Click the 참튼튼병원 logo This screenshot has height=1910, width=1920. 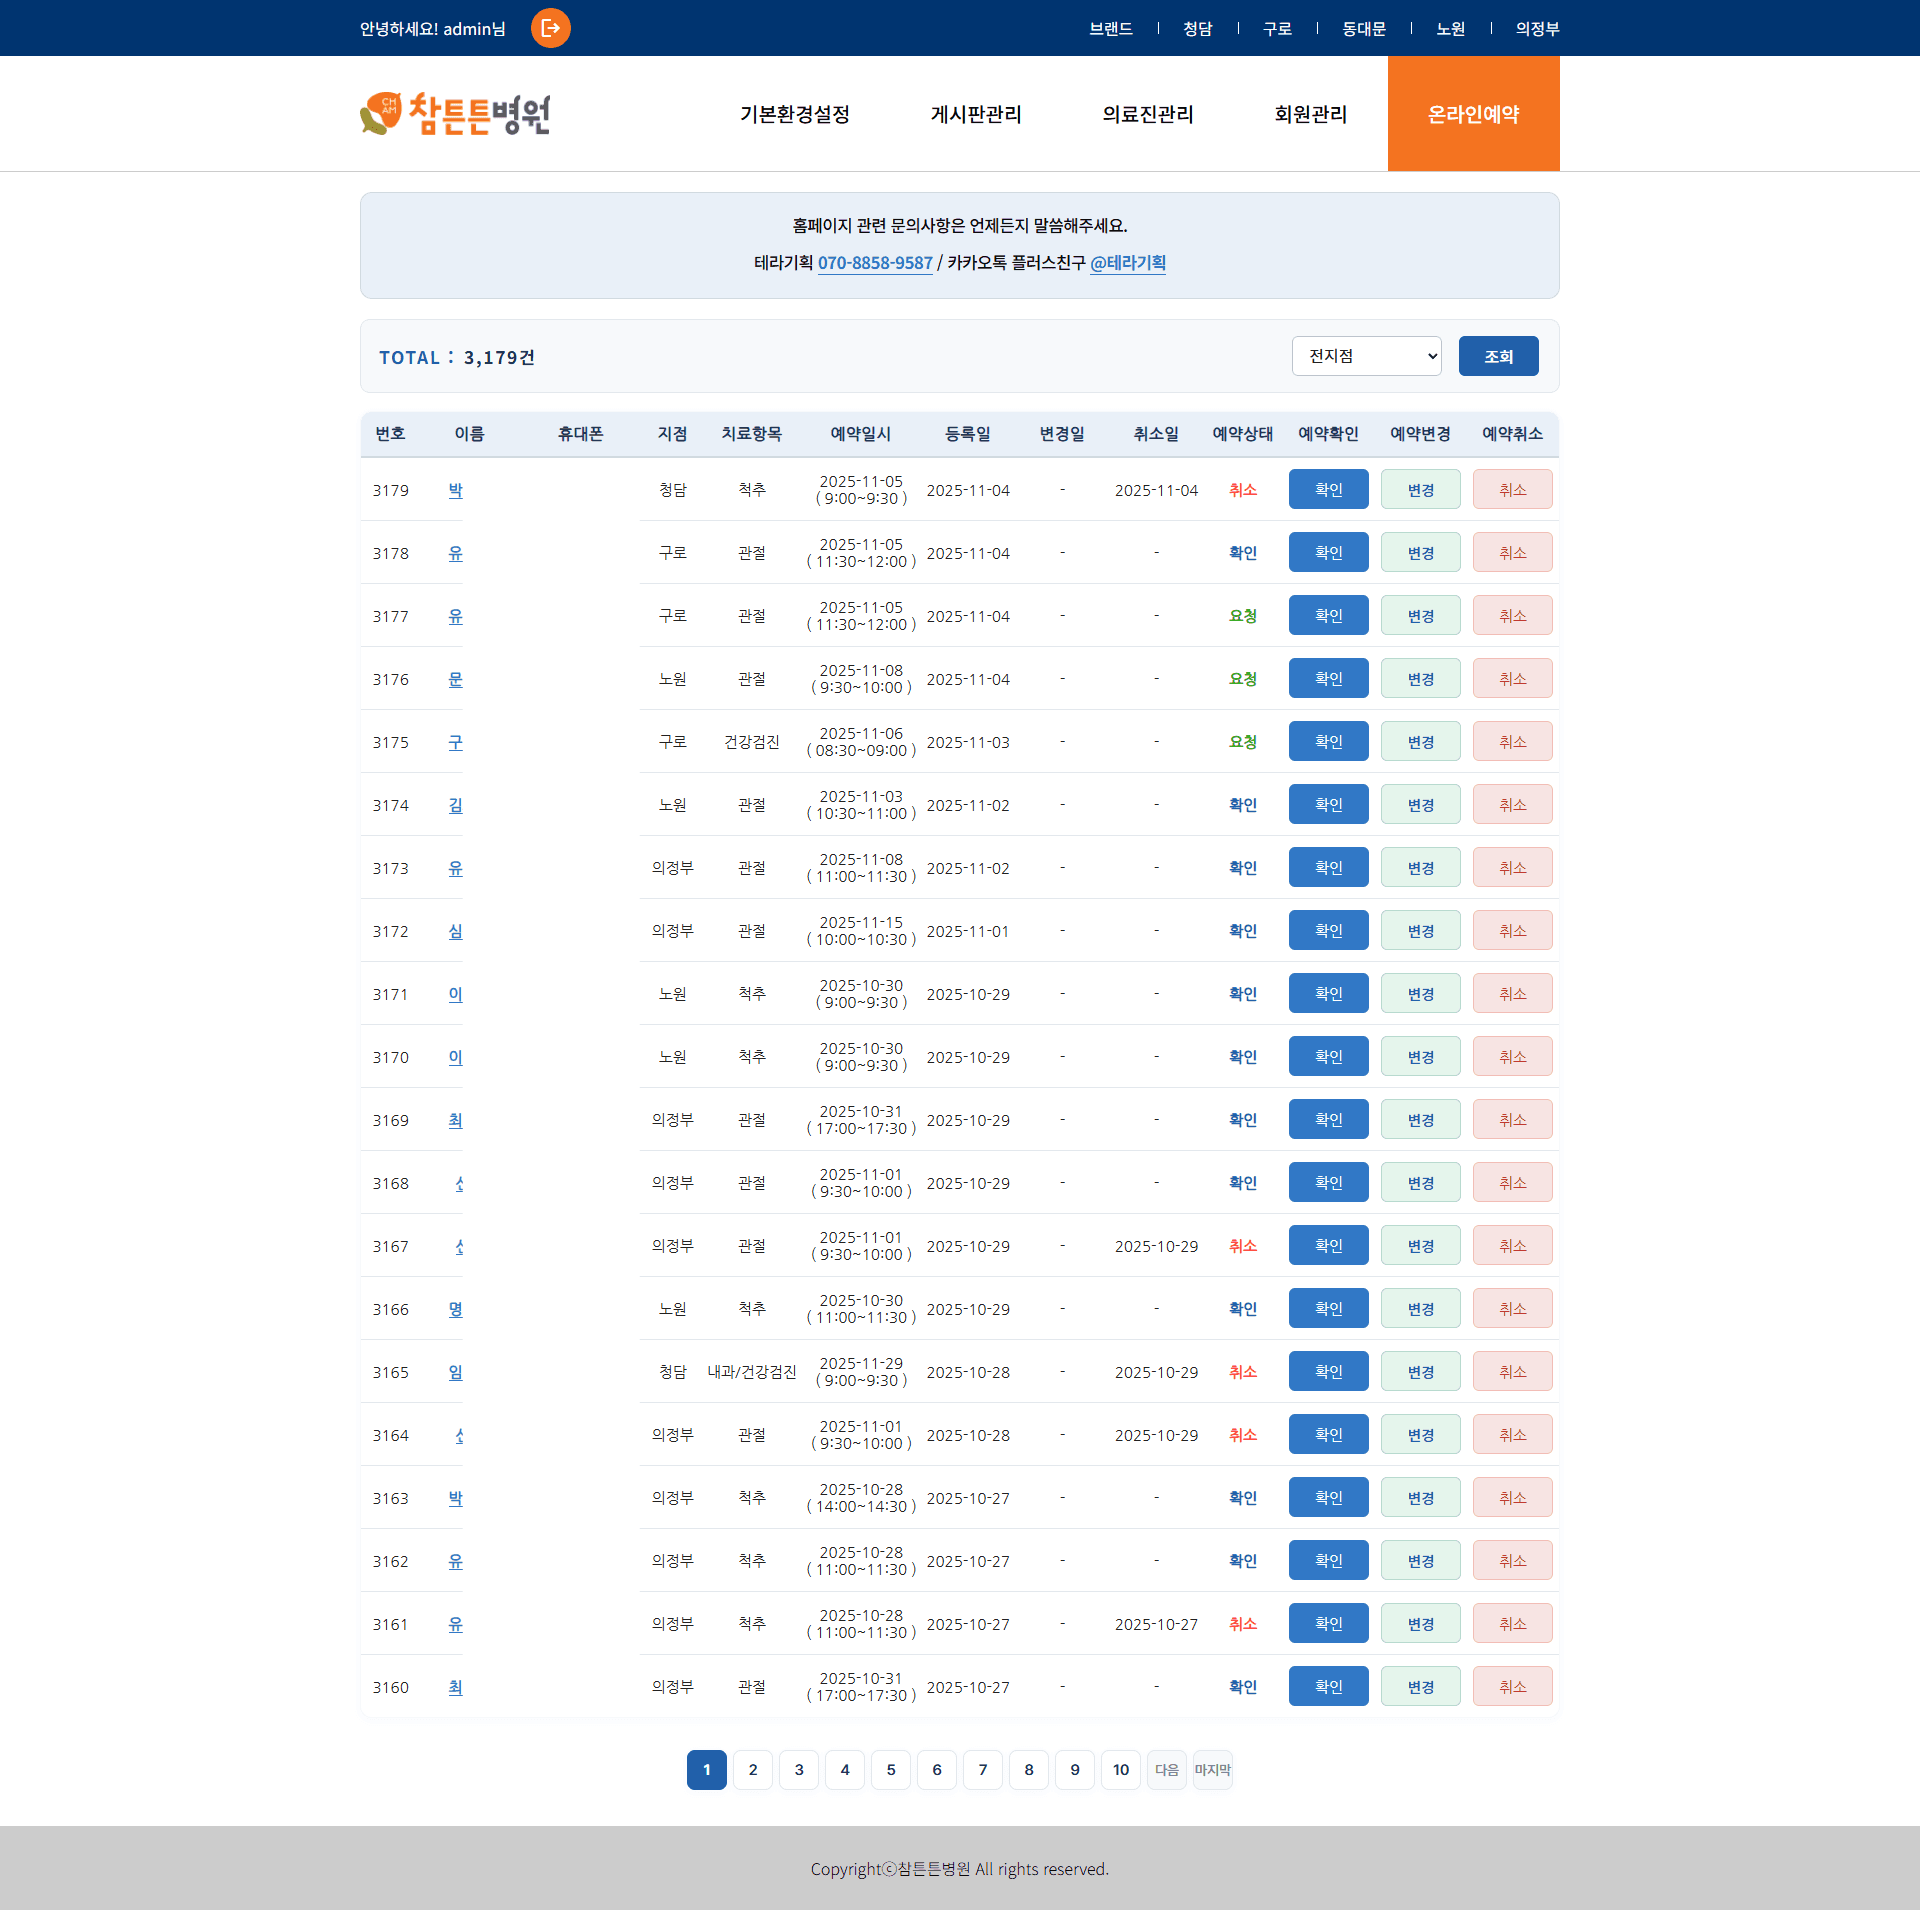click(455, 114)
